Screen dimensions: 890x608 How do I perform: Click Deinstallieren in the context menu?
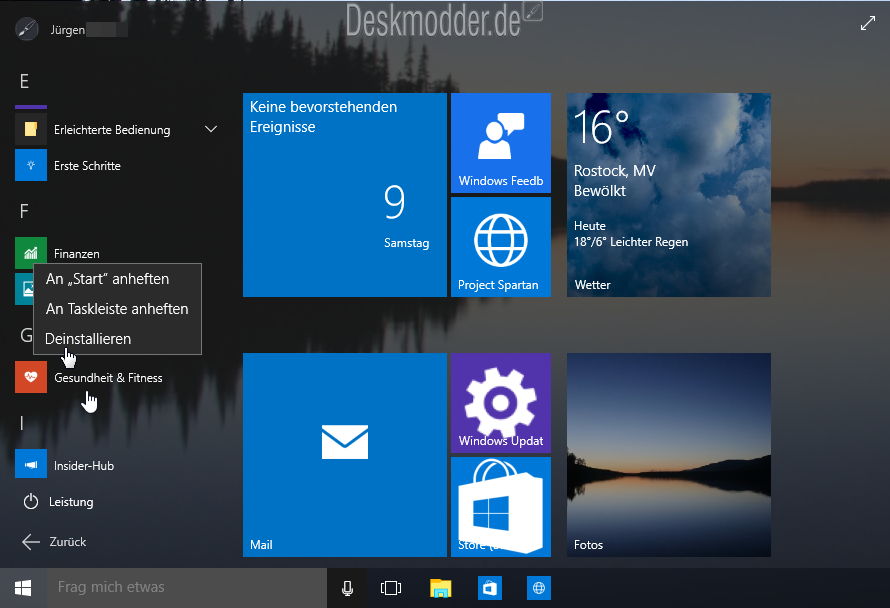pos(88,339)
